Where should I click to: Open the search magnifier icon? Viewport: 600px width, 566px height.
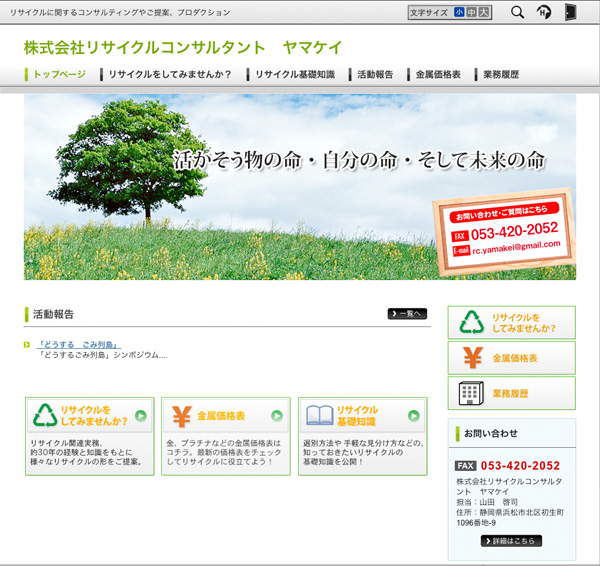[517, 12]
